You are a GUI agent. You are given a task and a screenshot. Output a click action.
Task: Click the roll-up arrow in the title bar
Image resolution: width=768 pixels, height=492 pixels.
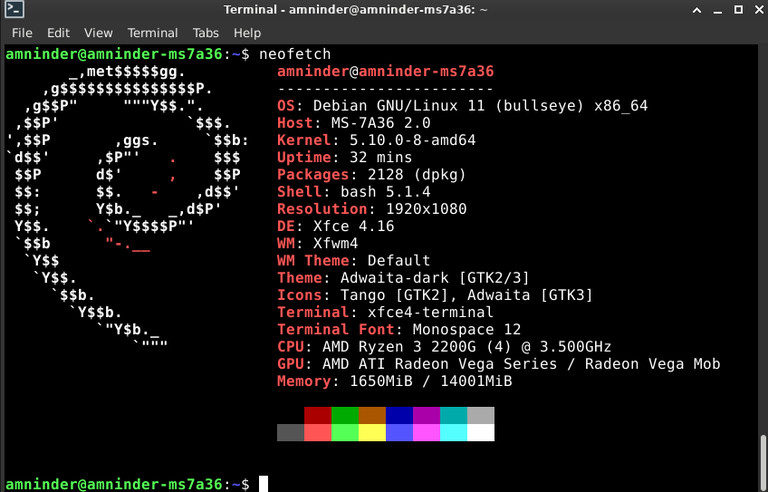pos(696,10)
